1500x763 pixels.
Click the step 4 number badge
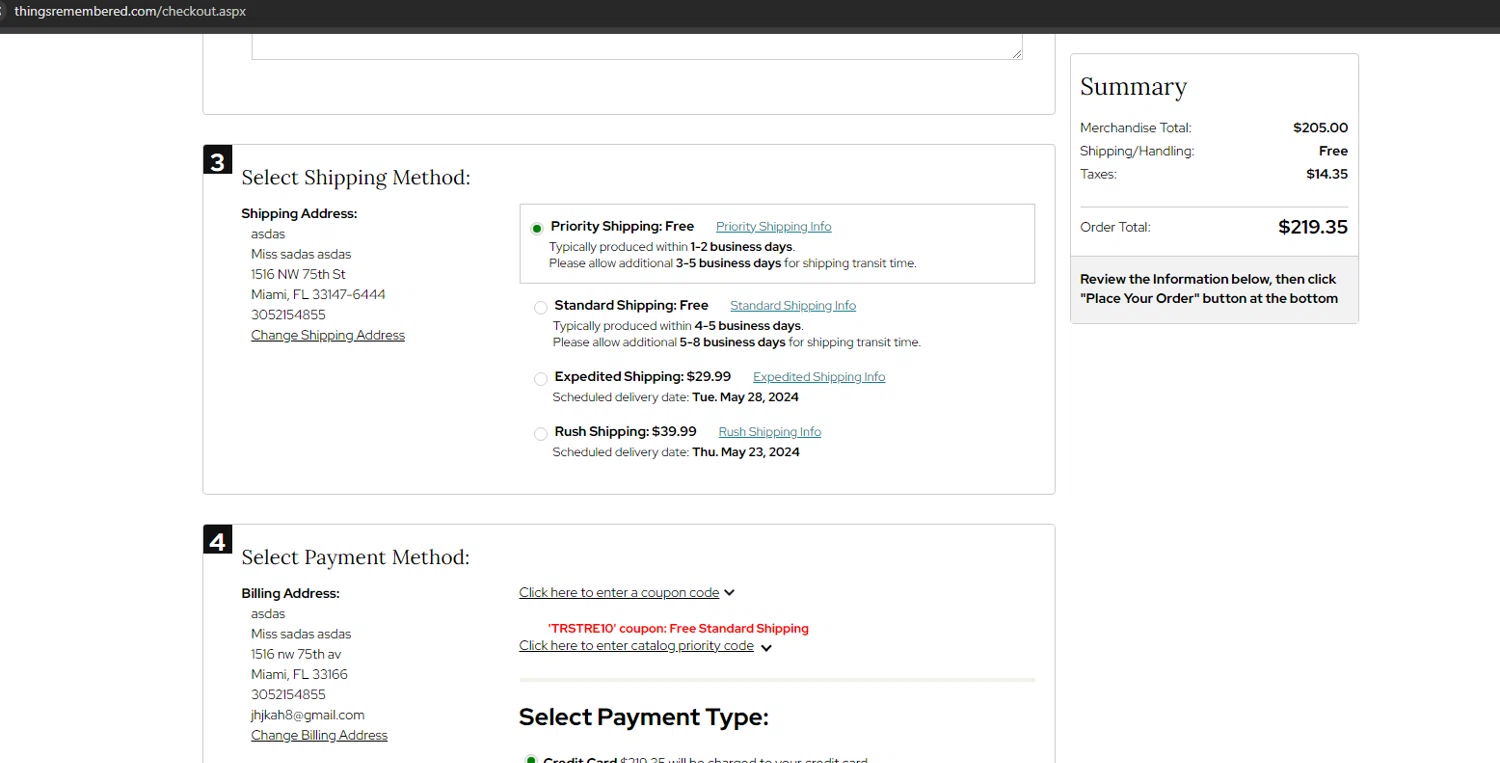217,540
